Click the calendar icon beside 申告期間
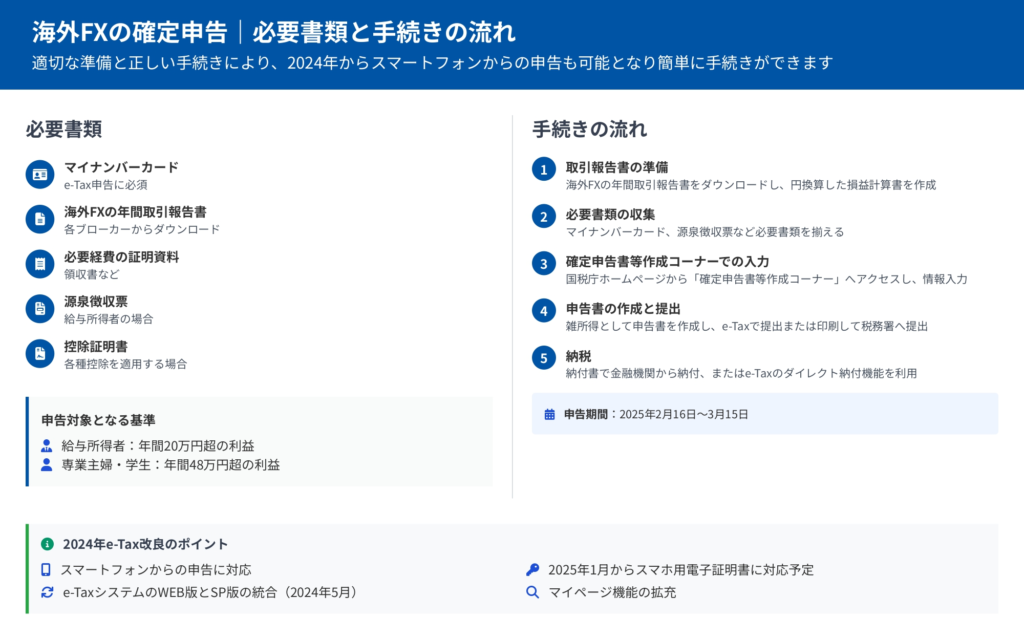Screen dimensions: 1024x640 pos(550,414)
